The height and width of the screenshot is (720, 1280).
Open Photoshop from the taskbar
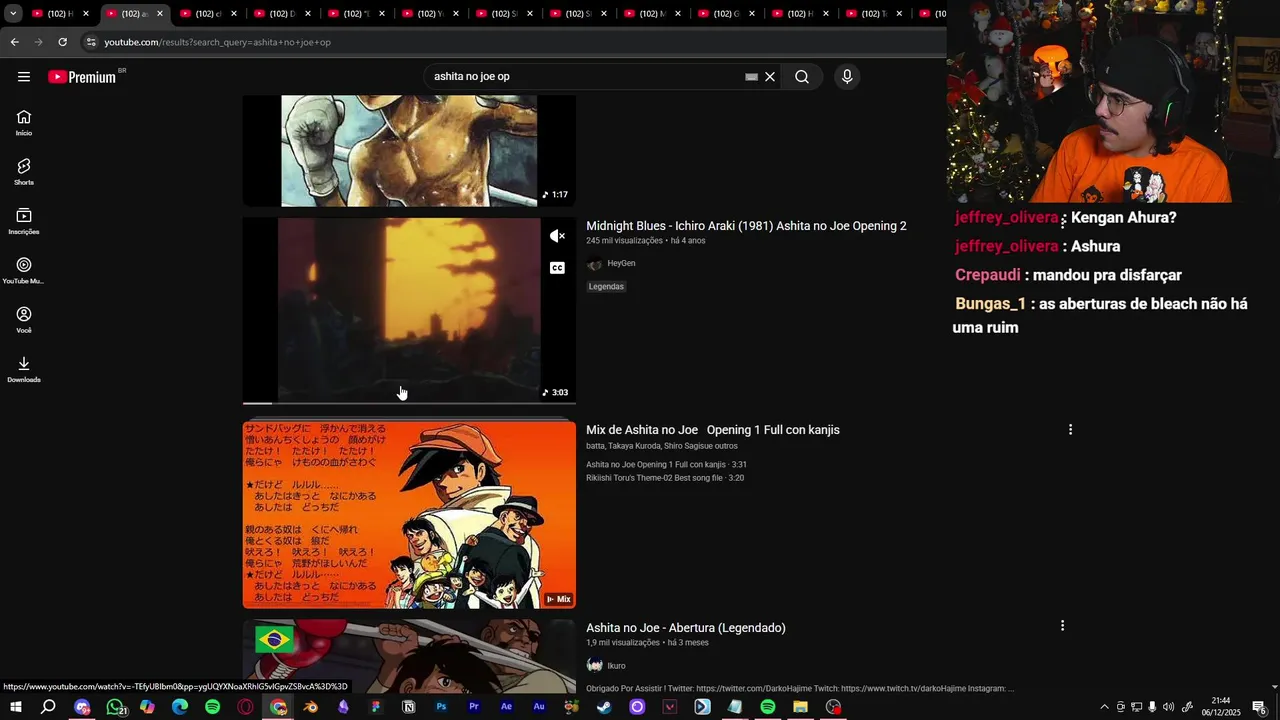[441, 707]
